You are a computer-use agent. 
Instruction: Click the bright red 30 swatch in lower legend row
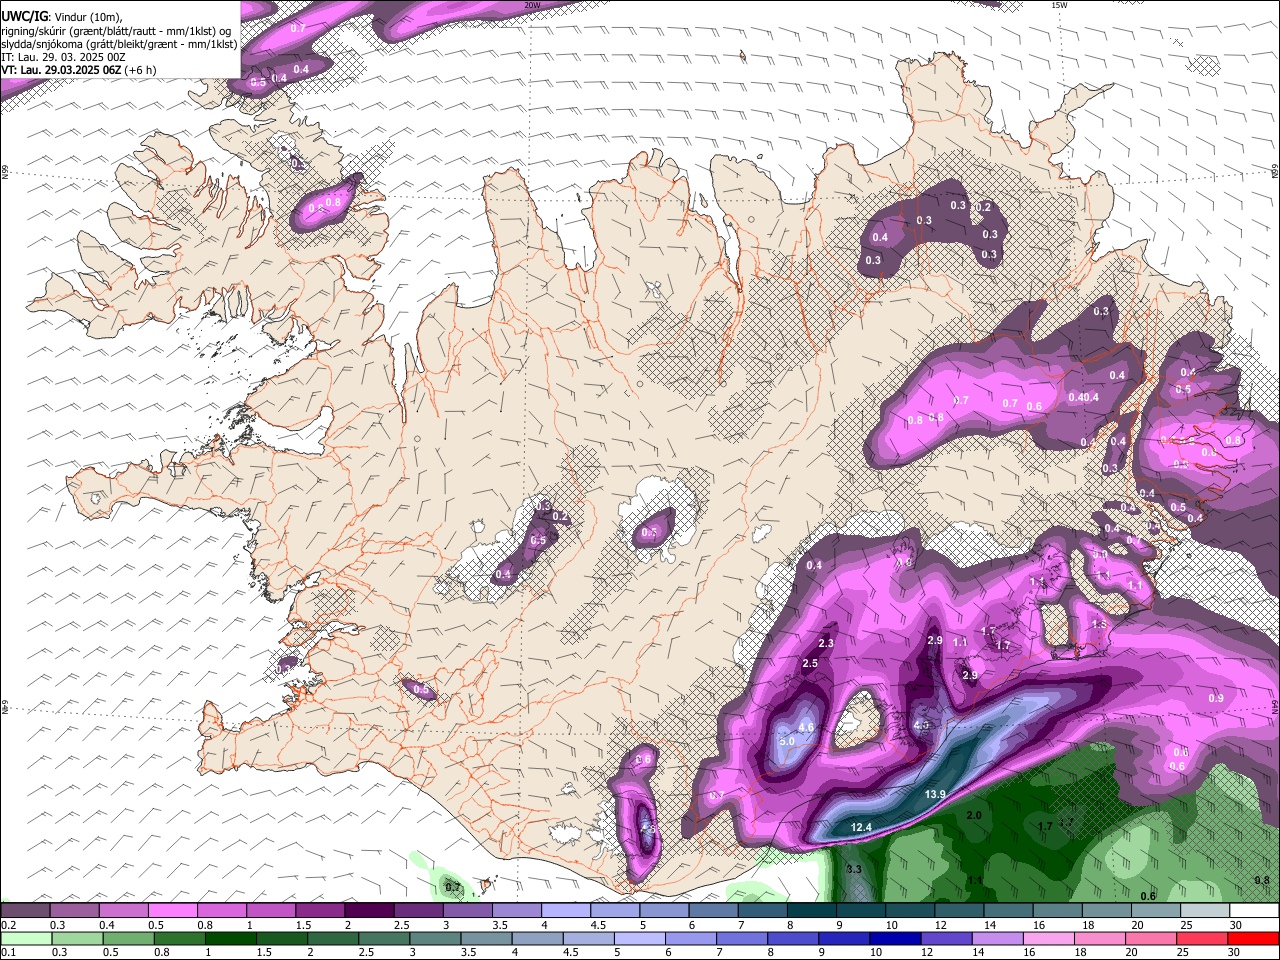click(1254, 938)
